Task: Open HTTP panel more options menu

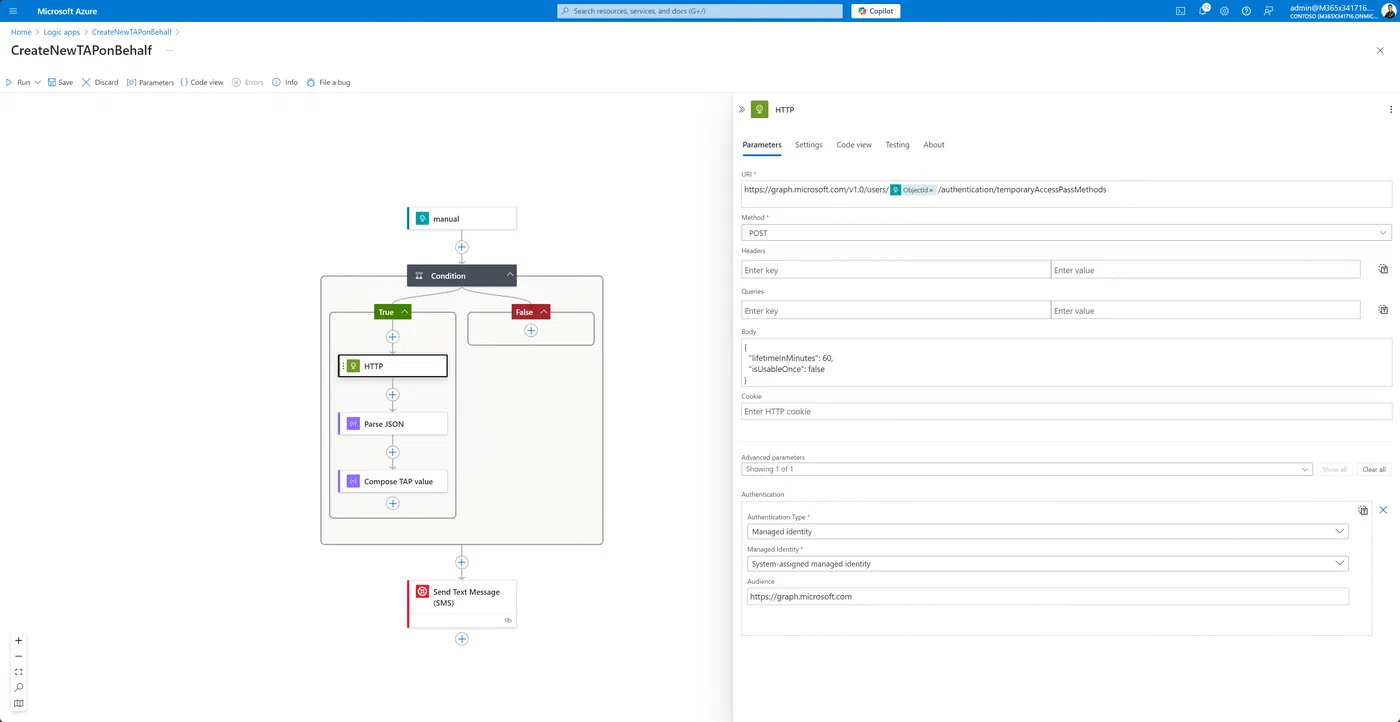Action: pyautogui.click(x=1390, y=110)
